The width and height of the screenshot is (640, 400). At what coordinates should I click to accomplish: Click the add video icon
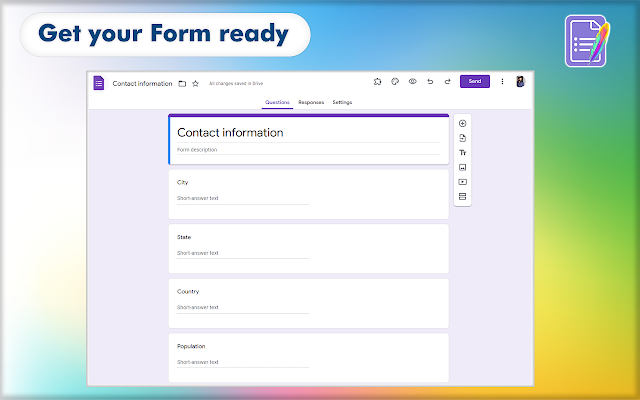(462, 182)
